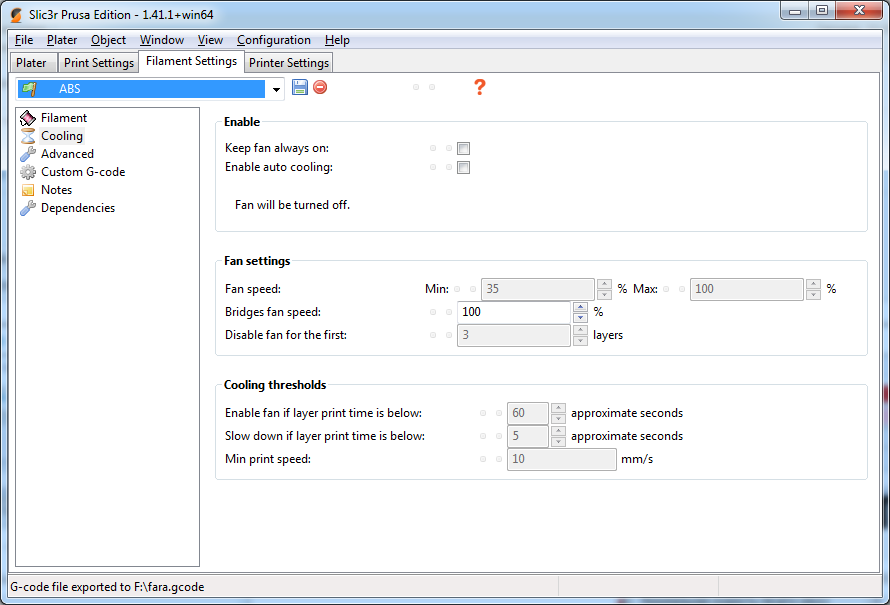Lower Bridges fan speed using down arrow

pos(580,317)
